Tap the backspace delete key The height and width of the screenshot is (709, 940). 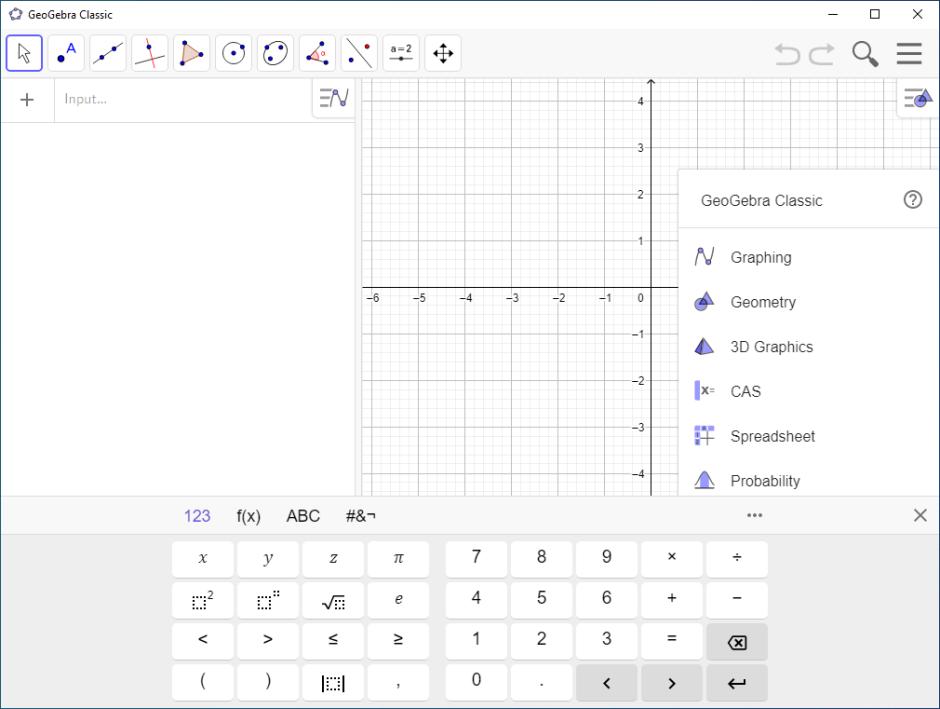click(x=737, y=641)
